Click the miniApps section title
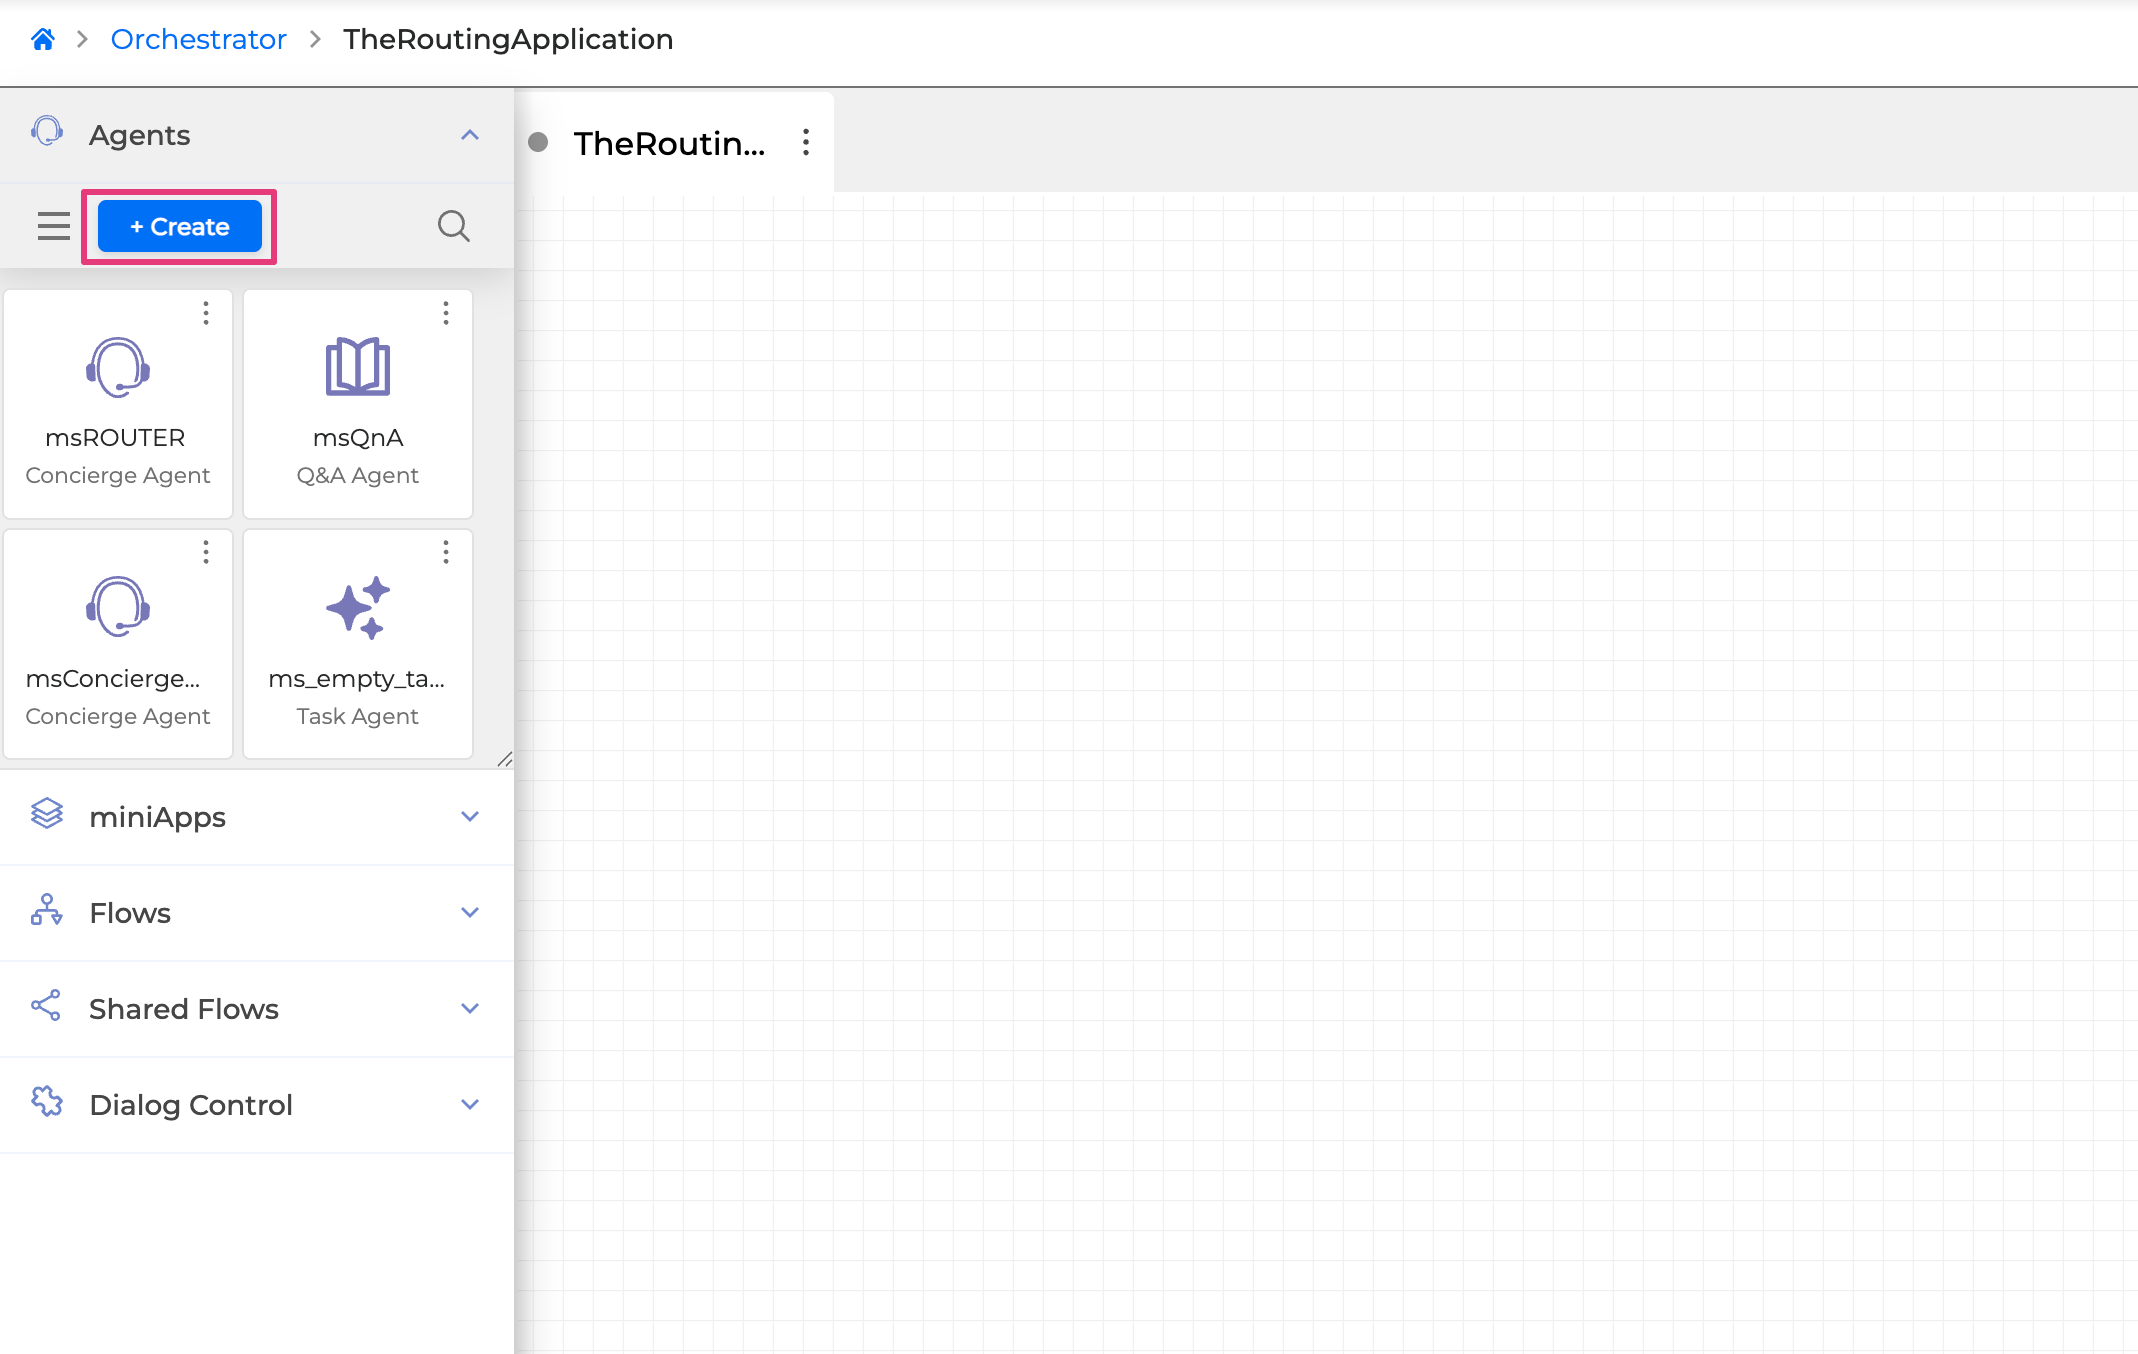 point(157,817)
